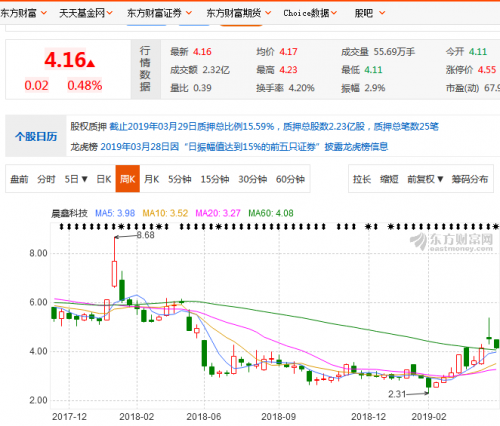
Task: Open the 龙虎榜 2019年03月28日 disclosure link
Action: pos(244,147)
